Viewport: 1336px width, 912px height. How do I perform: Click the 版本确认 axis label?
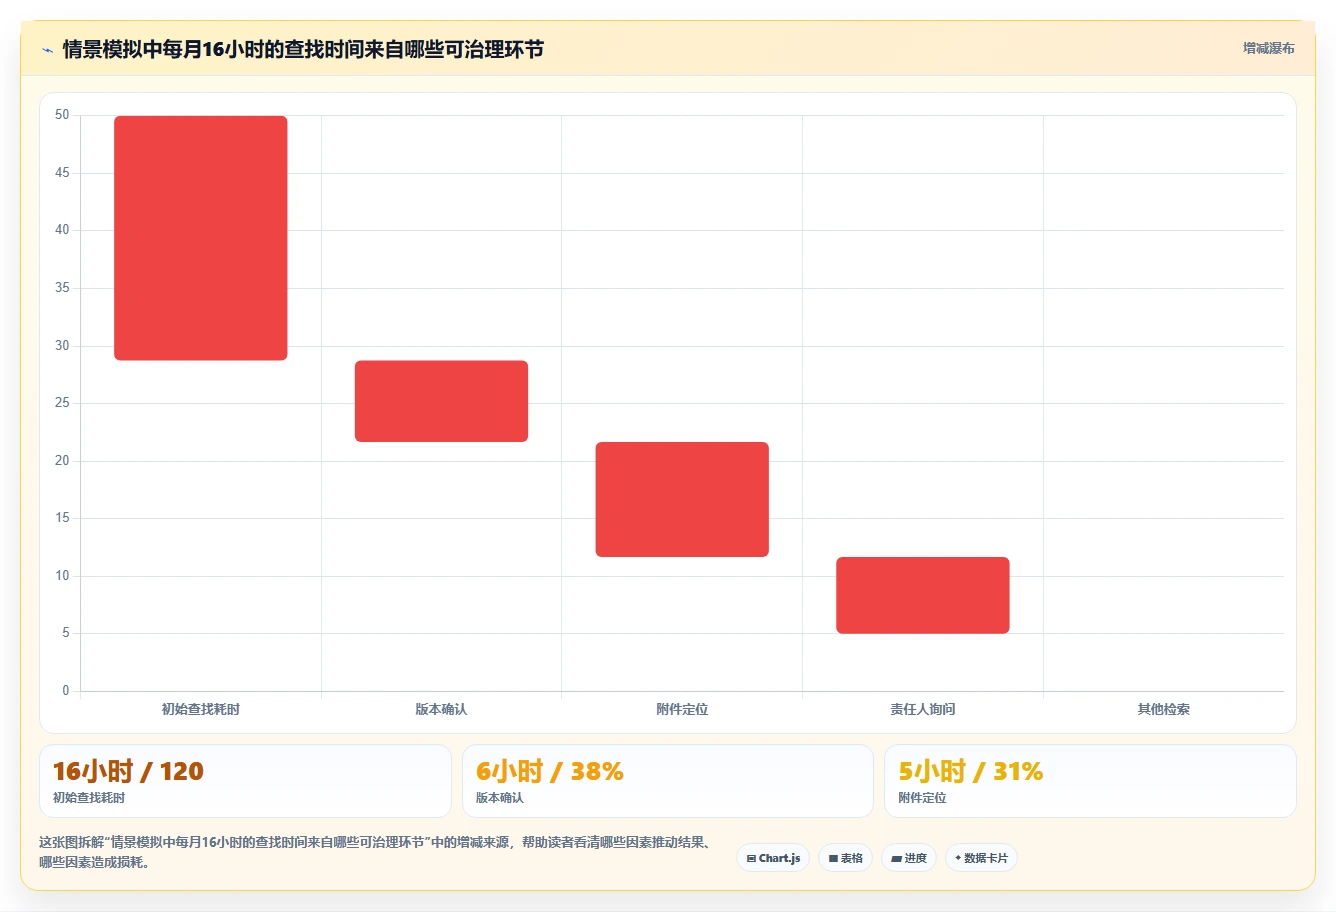[x=441, y=709]
